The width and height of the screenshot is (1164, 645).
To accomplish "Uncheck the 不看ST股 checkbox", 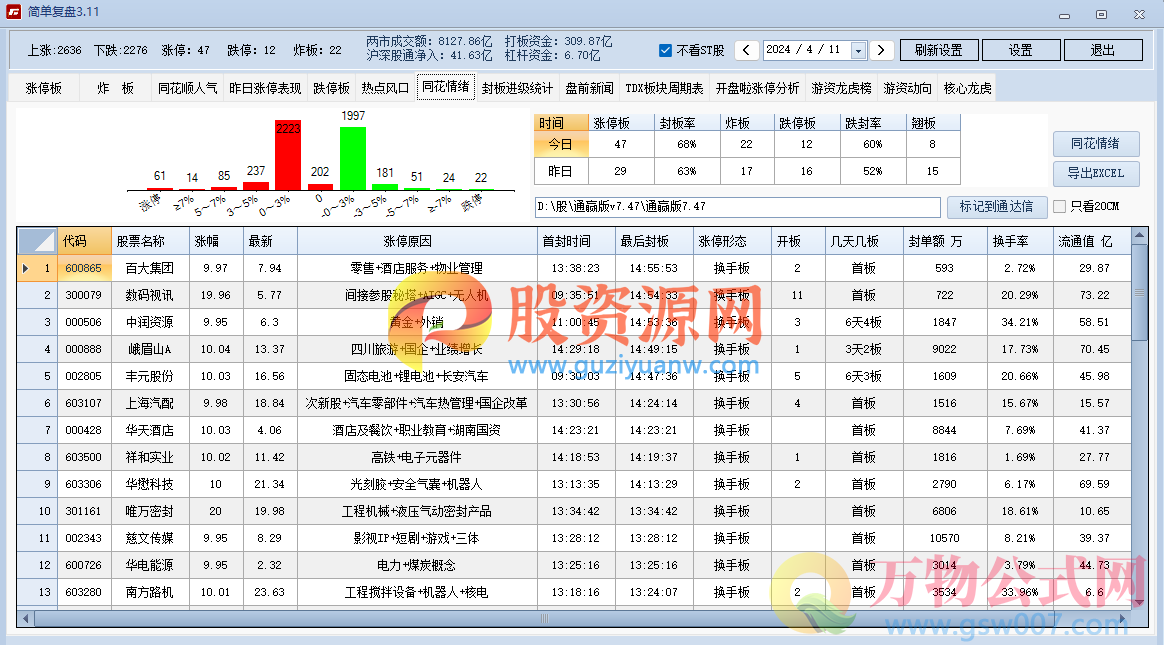I will click(666, 51).
